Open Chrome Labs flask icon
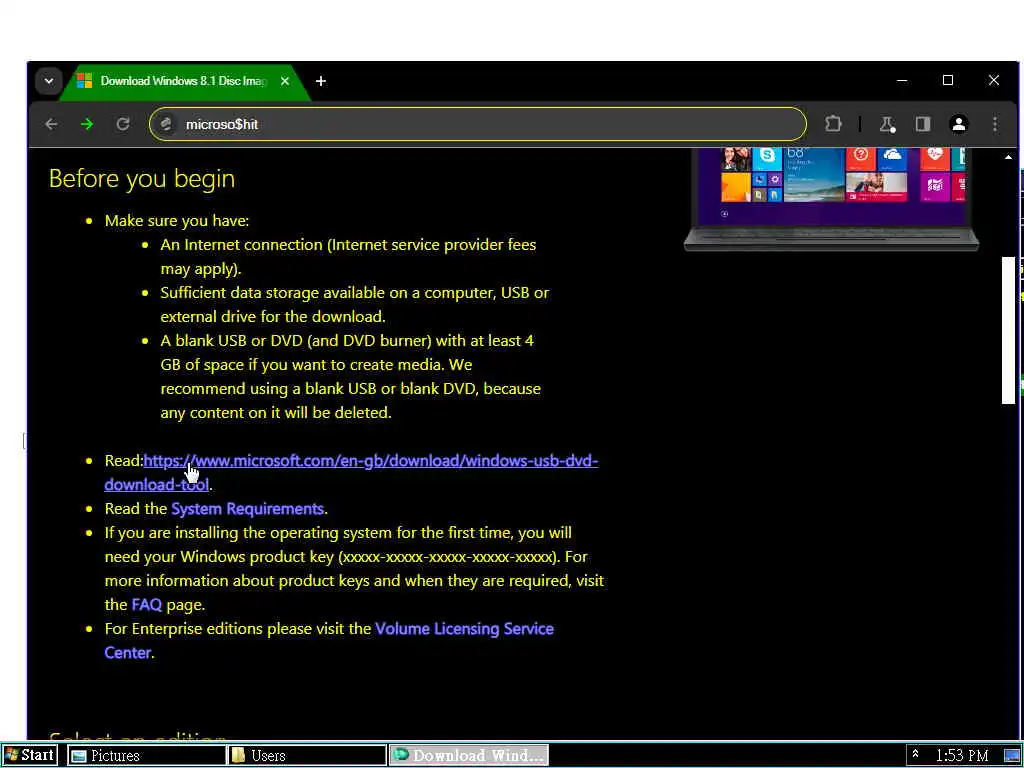 (887, 124)
